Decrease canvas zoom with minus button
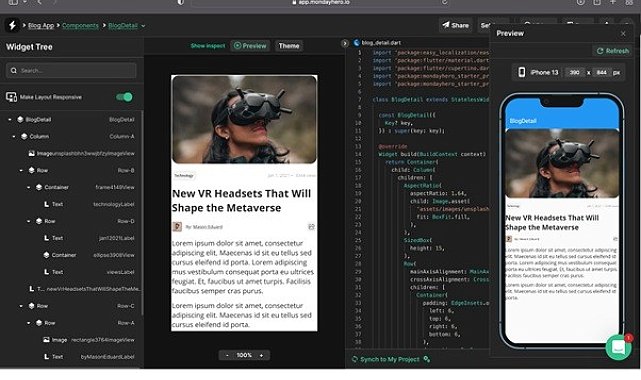641x380 pixels. point(227,355)
